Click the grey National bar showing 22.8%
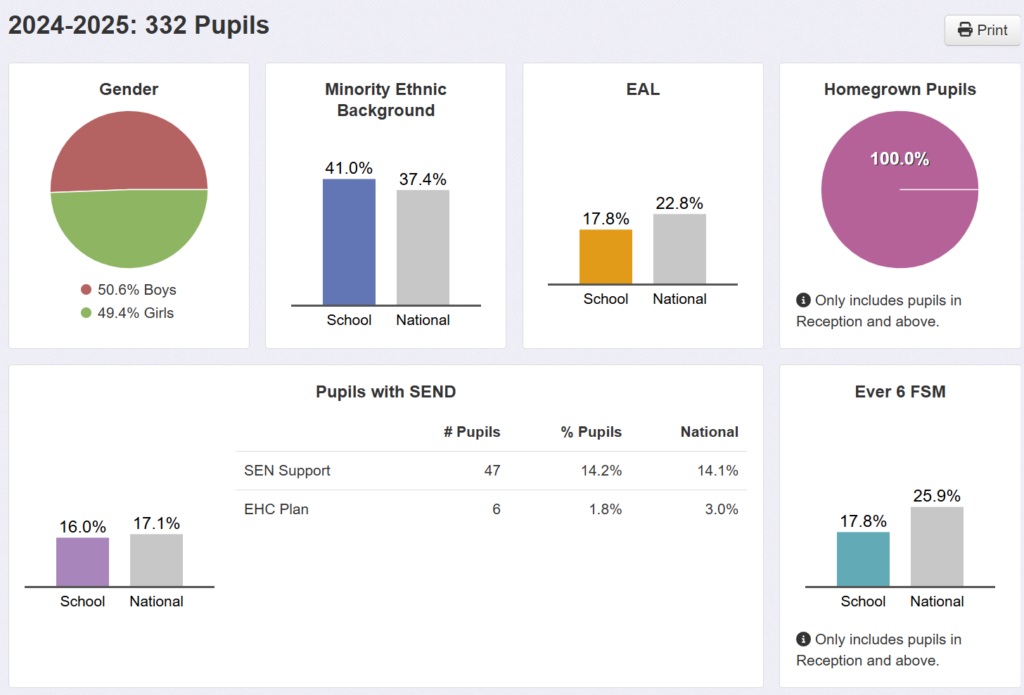1024x695 pixels. click(x=679, y=249)
